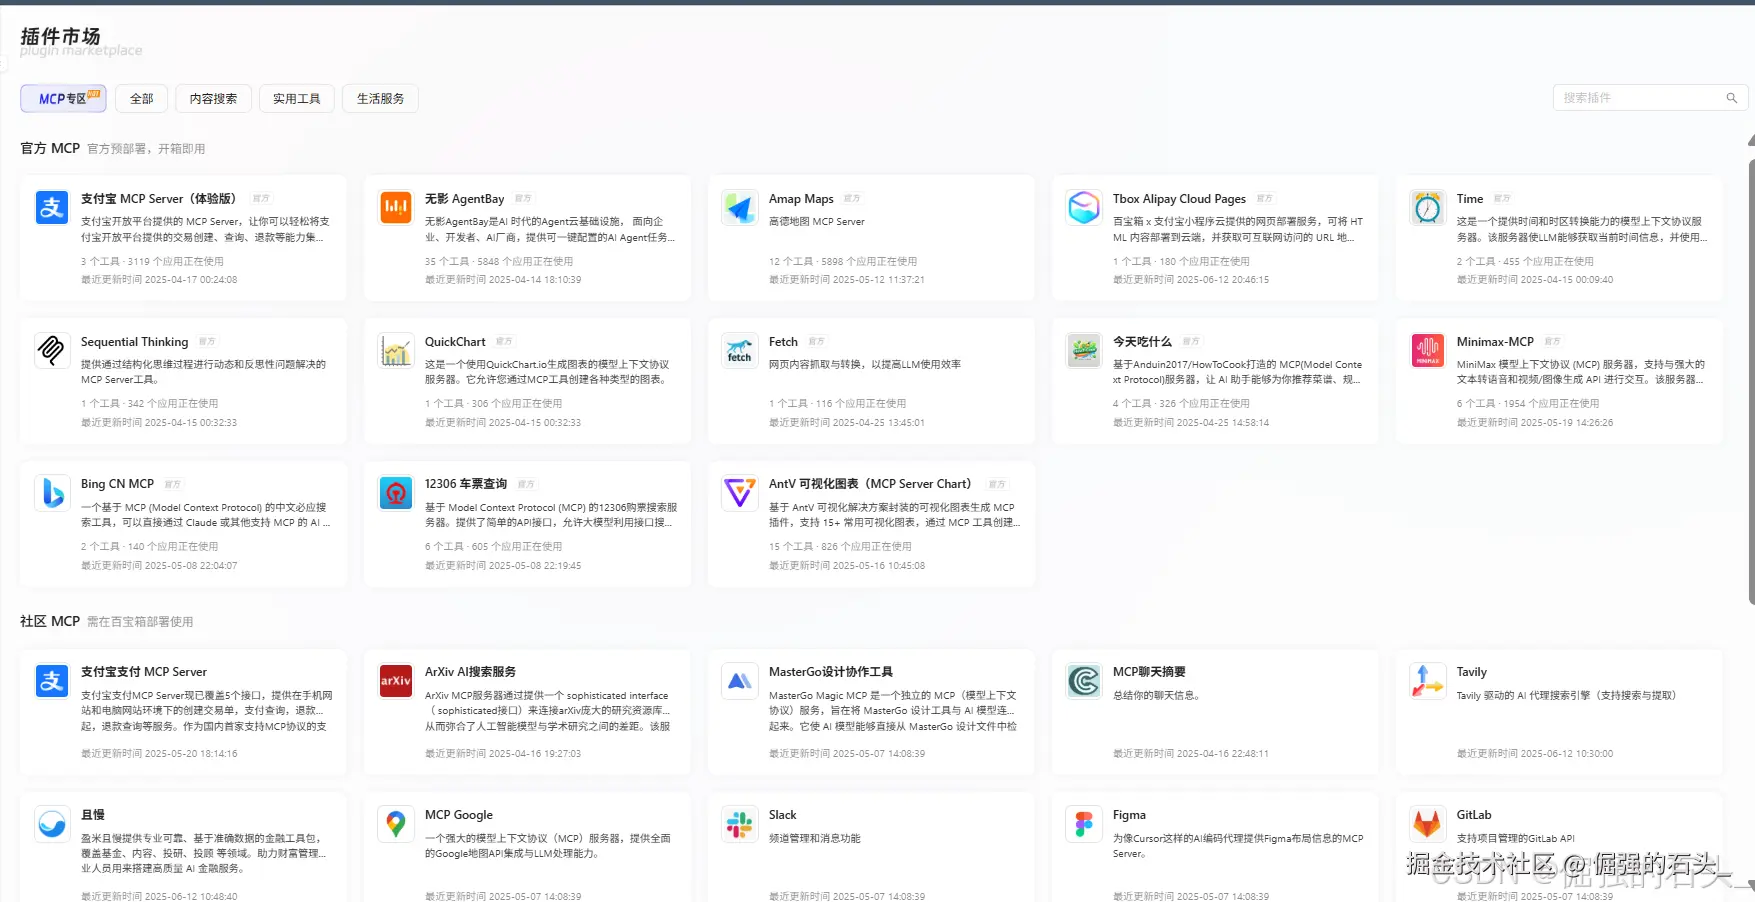Screen dimensions: 1755x902
Task: Click the Slack plugin icon
Action: click(739, 823)
